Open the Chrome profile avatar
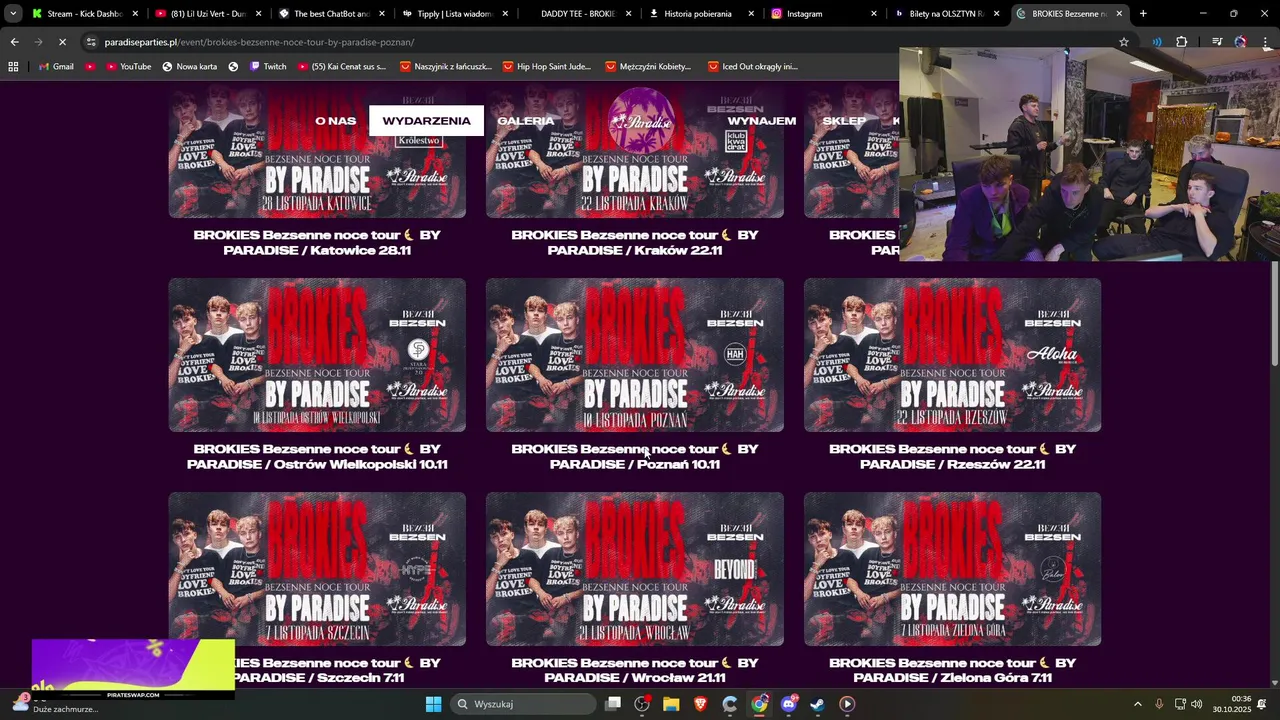 [x=1241, y=42]
